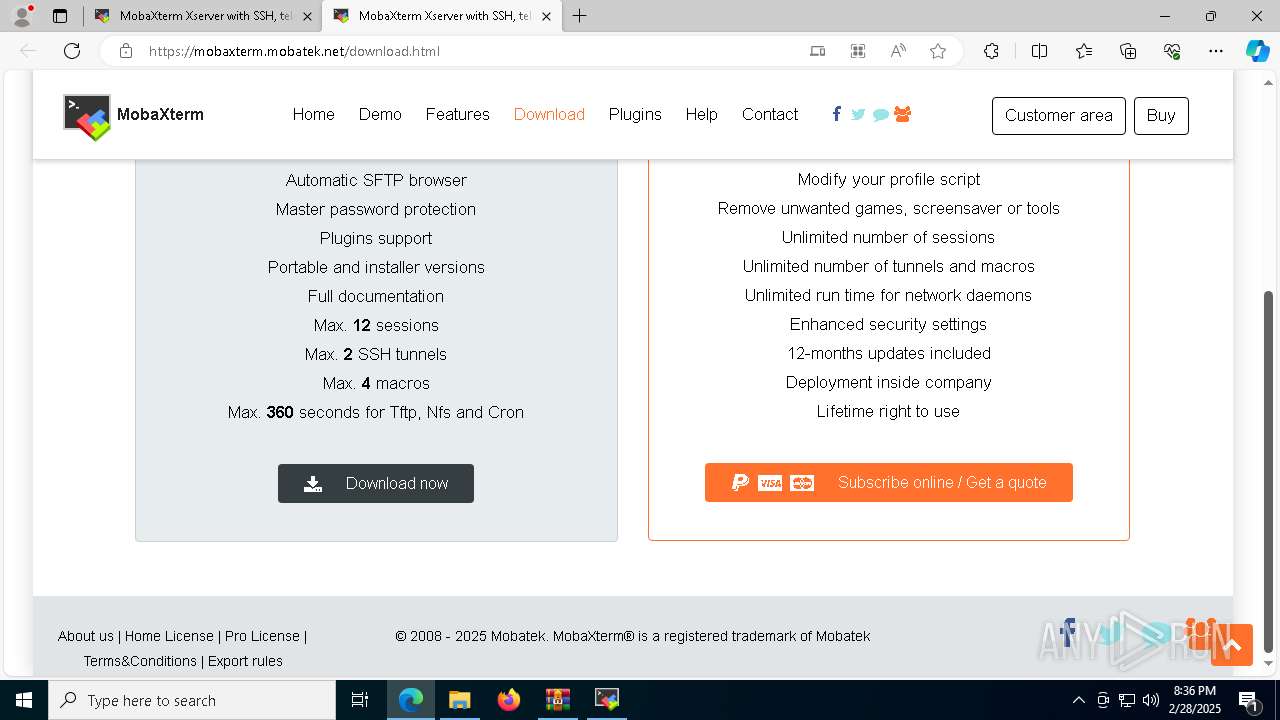This screenshot has height=720, width=1280.
Task: Close the first browser tab
Action: point(306,16)
